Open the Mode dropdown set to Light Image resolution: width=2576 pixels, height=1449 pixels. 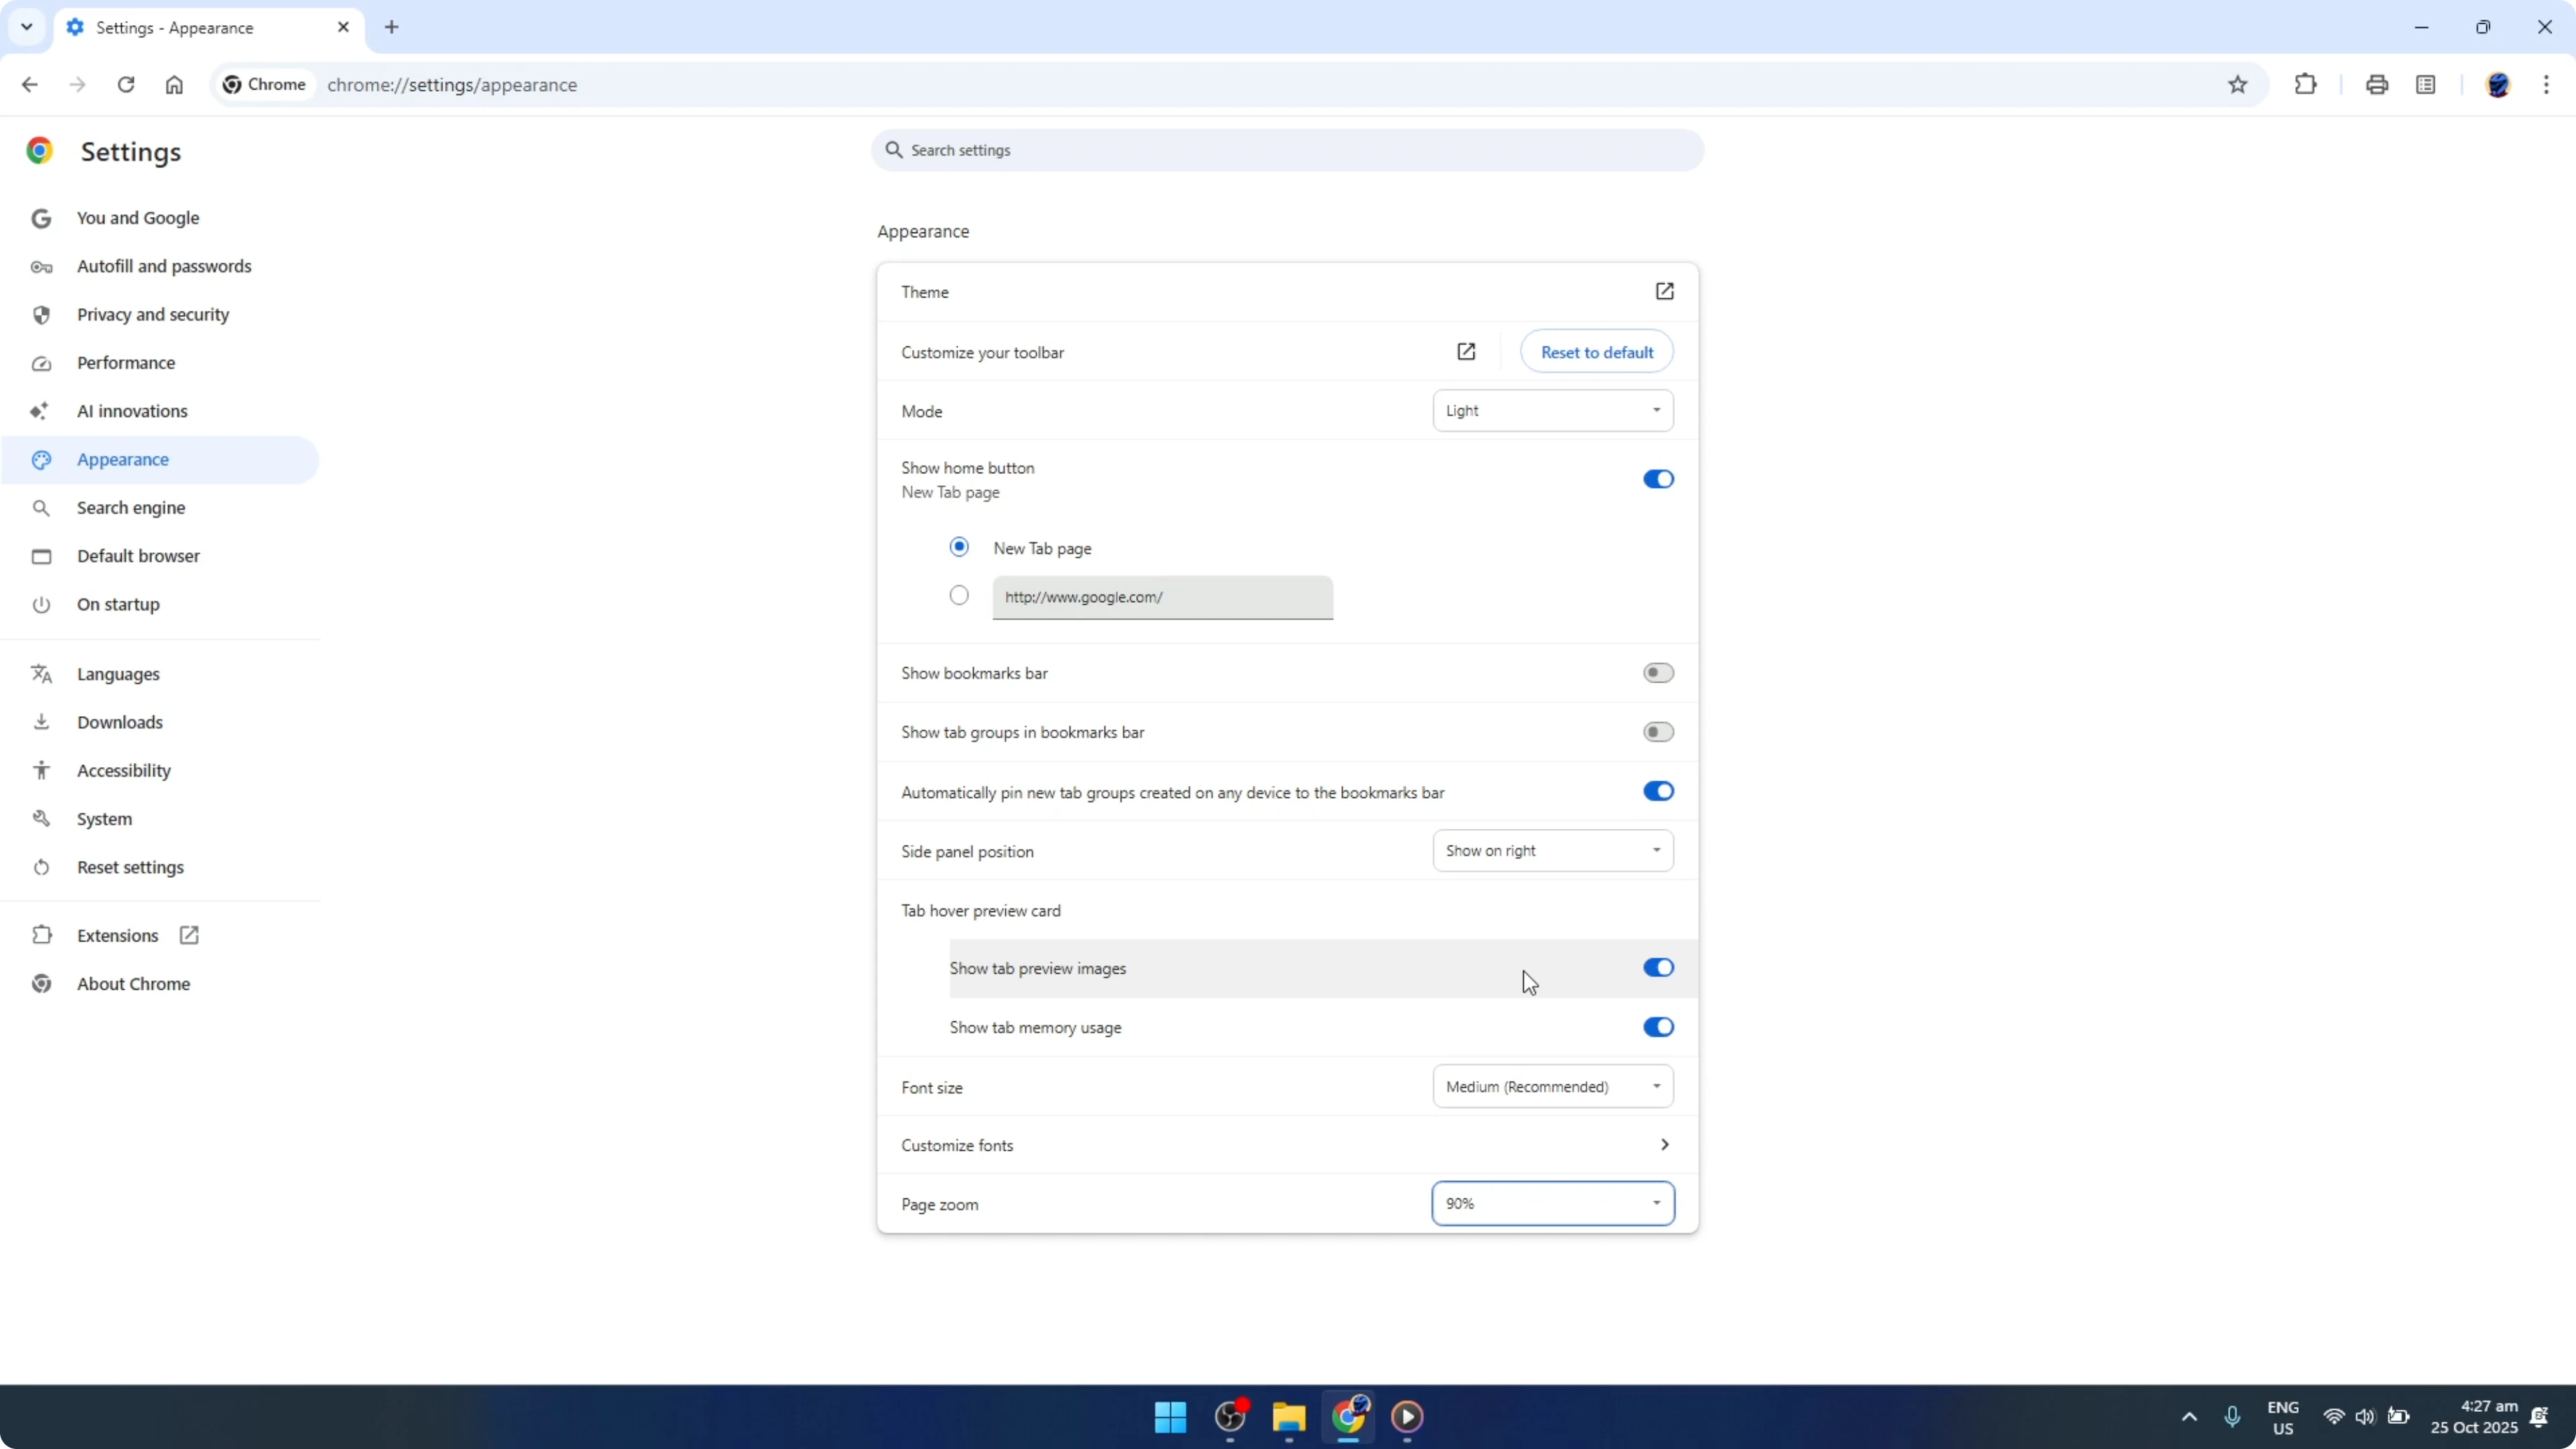click(x=1551, y=410)
